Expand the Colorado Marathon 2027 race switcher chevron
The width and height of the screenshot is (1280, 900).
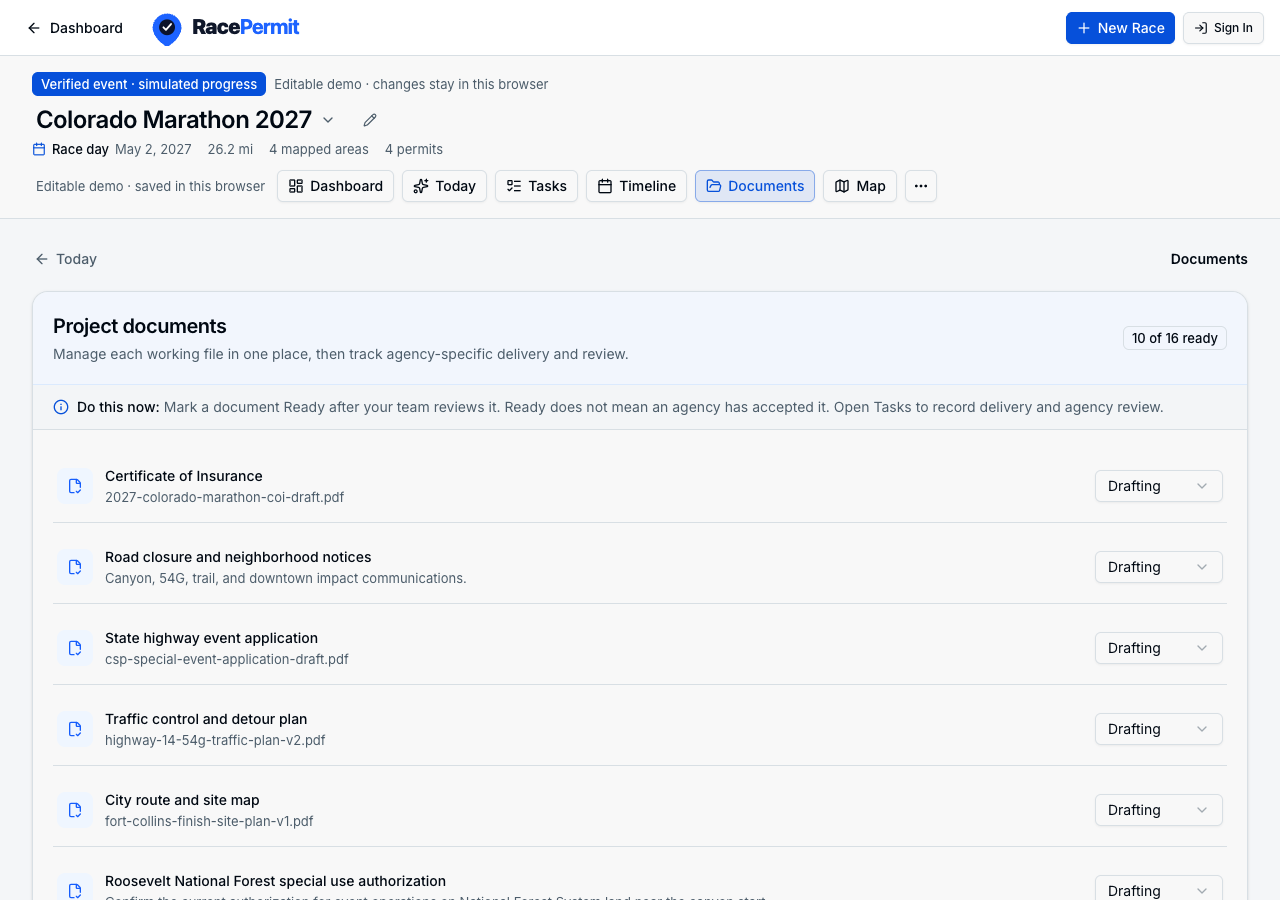[x=328, y=120]
